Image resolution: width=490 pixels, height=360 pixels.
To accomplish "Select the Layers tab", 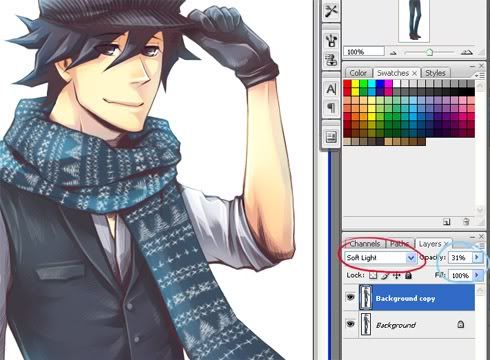I will click(x=430, y=244).
